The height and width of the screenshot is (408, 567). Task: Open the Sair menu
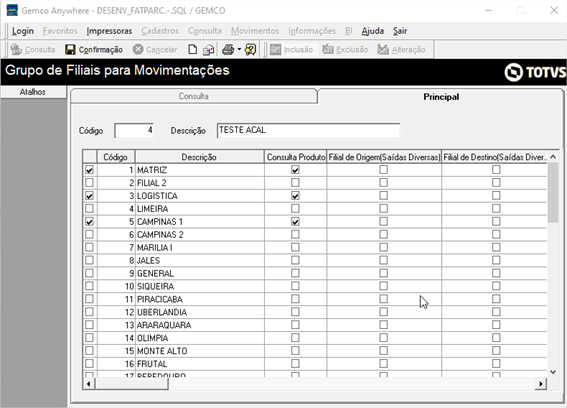tap(400, 31)
